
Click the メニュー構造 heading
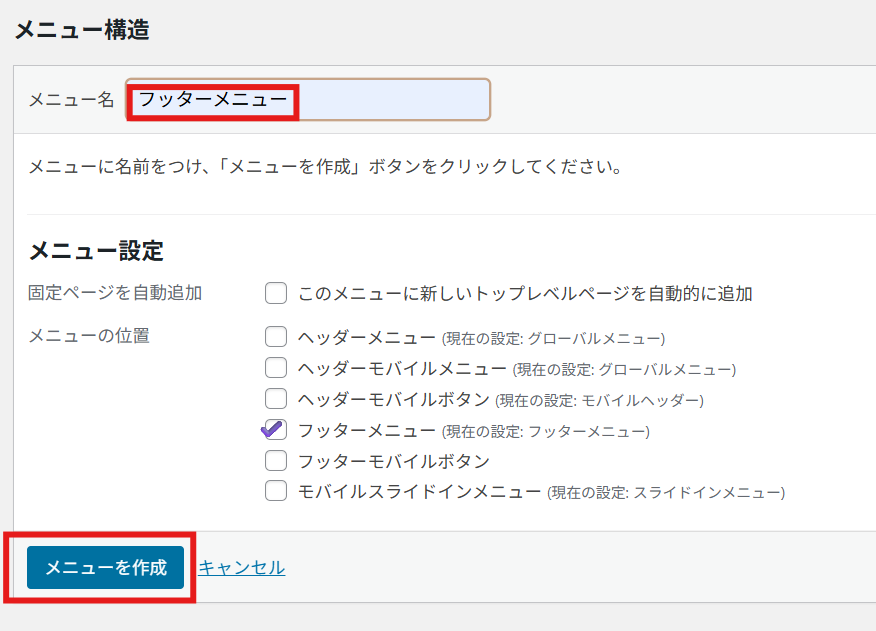tap(82, 30)
